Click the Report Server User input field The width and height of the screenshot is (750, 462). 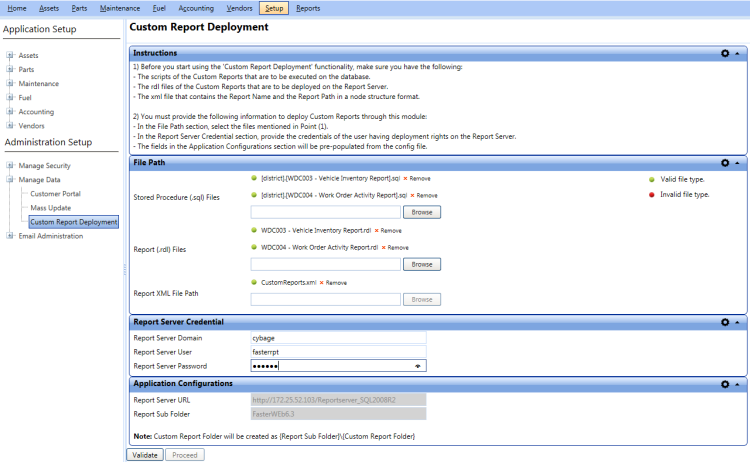tap(337, 352)
